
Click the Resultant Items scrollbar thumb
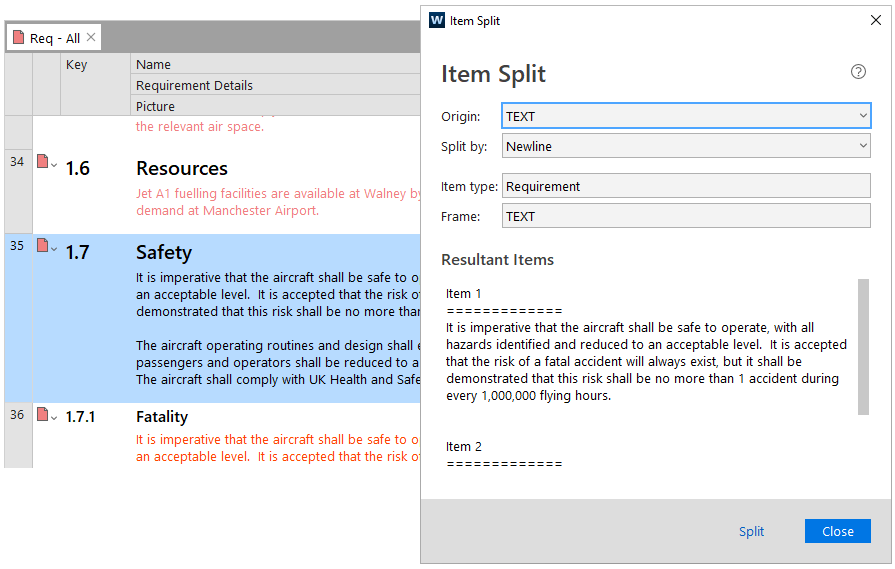click(863, 346)
